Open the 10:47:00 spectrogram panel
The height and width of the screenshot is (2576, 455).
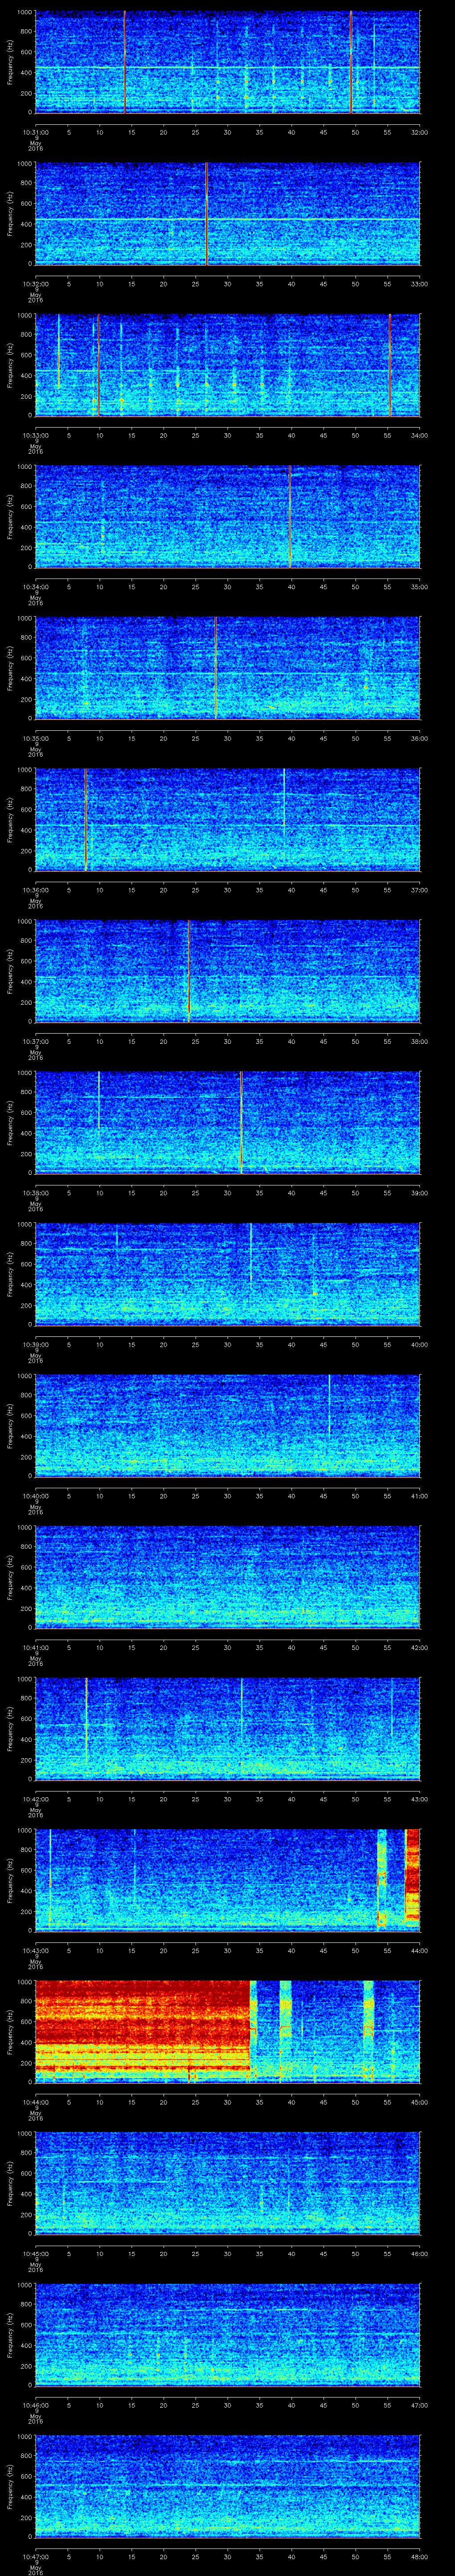pos(227,2486)
